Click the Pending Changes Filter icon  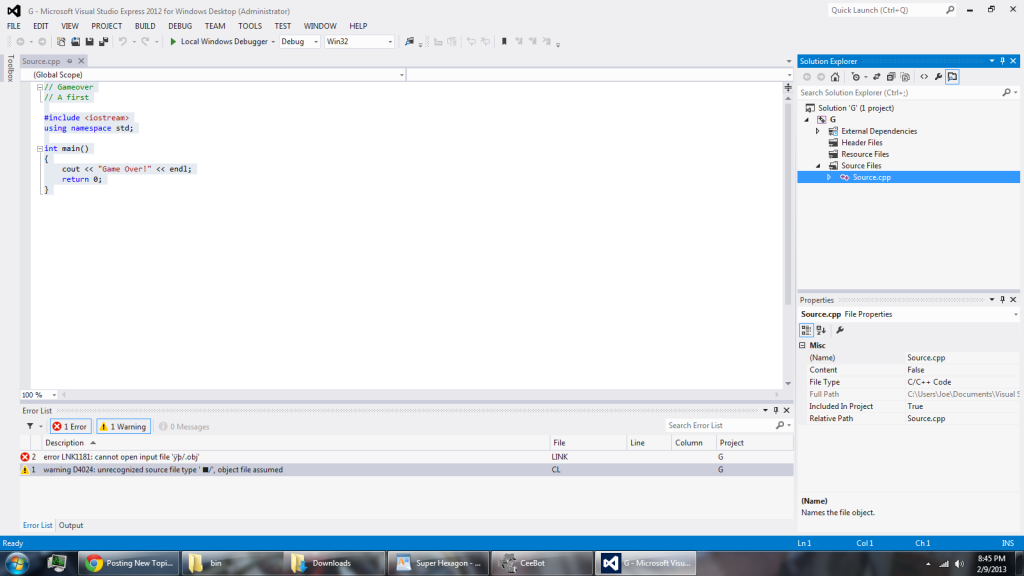tap(856, 77)
